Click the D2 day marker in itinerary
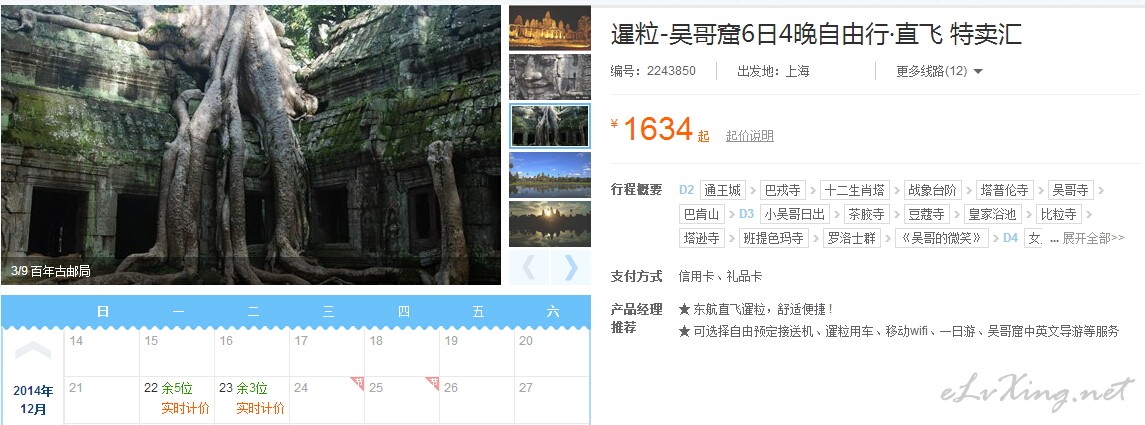1145x425 pixels. tap(686, 191)
